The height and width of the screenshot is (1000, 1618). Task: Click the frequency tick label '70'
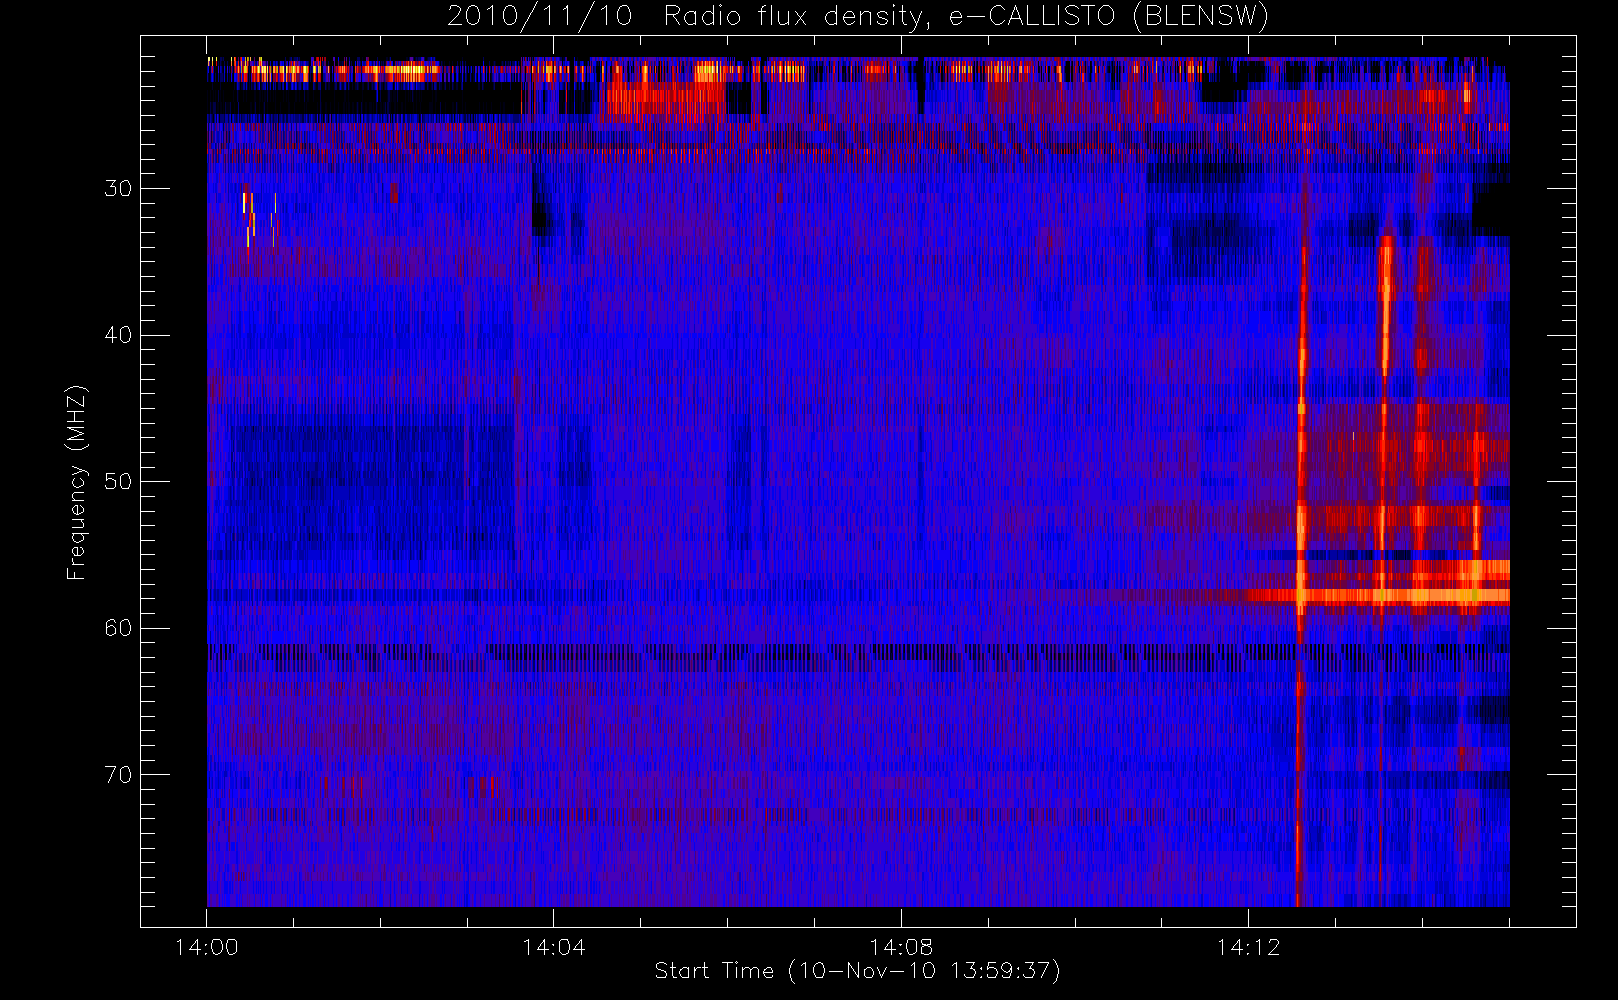(x=118, y=775)
